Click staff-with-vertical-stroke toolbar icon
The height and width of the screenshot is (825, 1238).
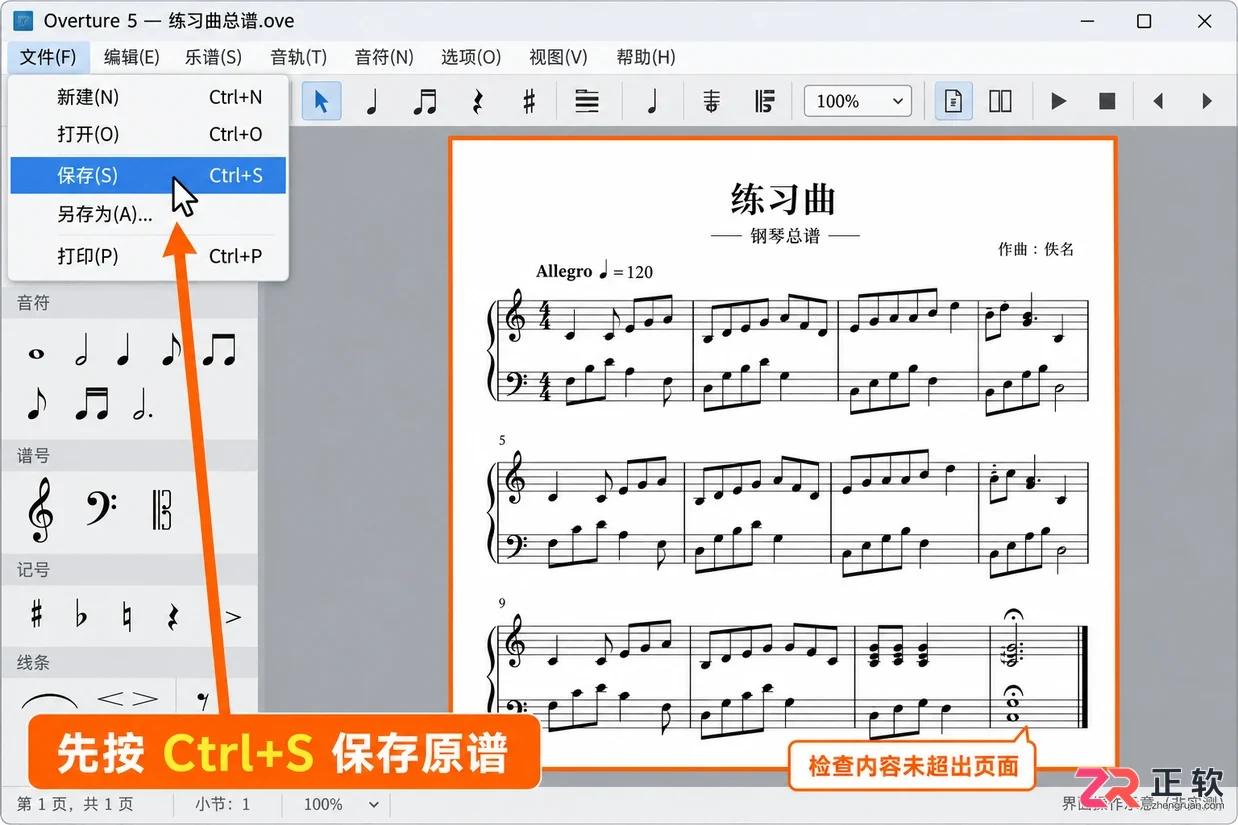[x=711, y=101]
